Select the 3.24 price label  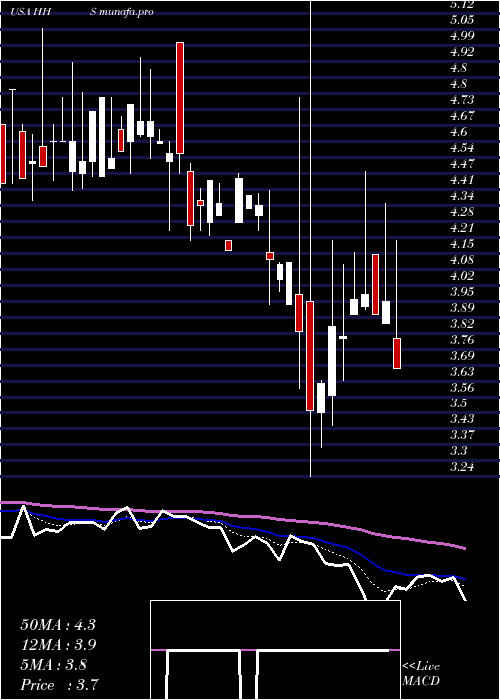[462, 467]
